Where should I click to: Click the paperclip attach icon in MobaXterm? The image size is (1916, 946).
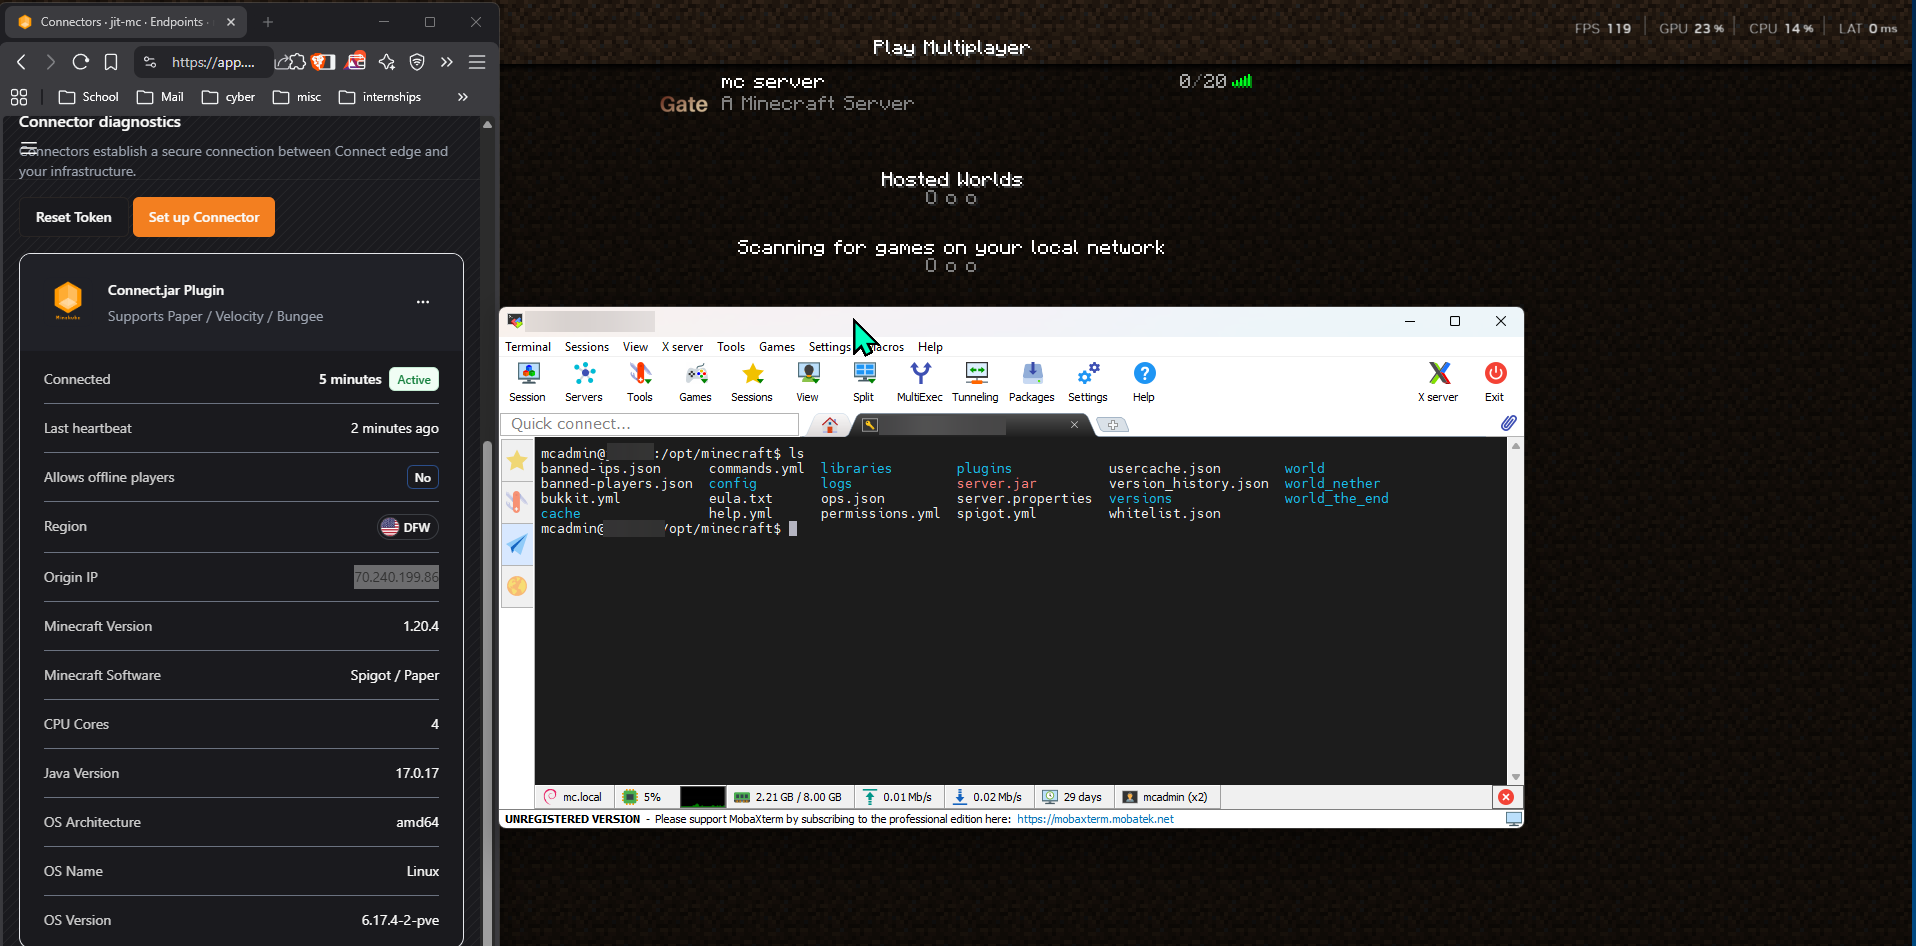[x=1508, y=424]
